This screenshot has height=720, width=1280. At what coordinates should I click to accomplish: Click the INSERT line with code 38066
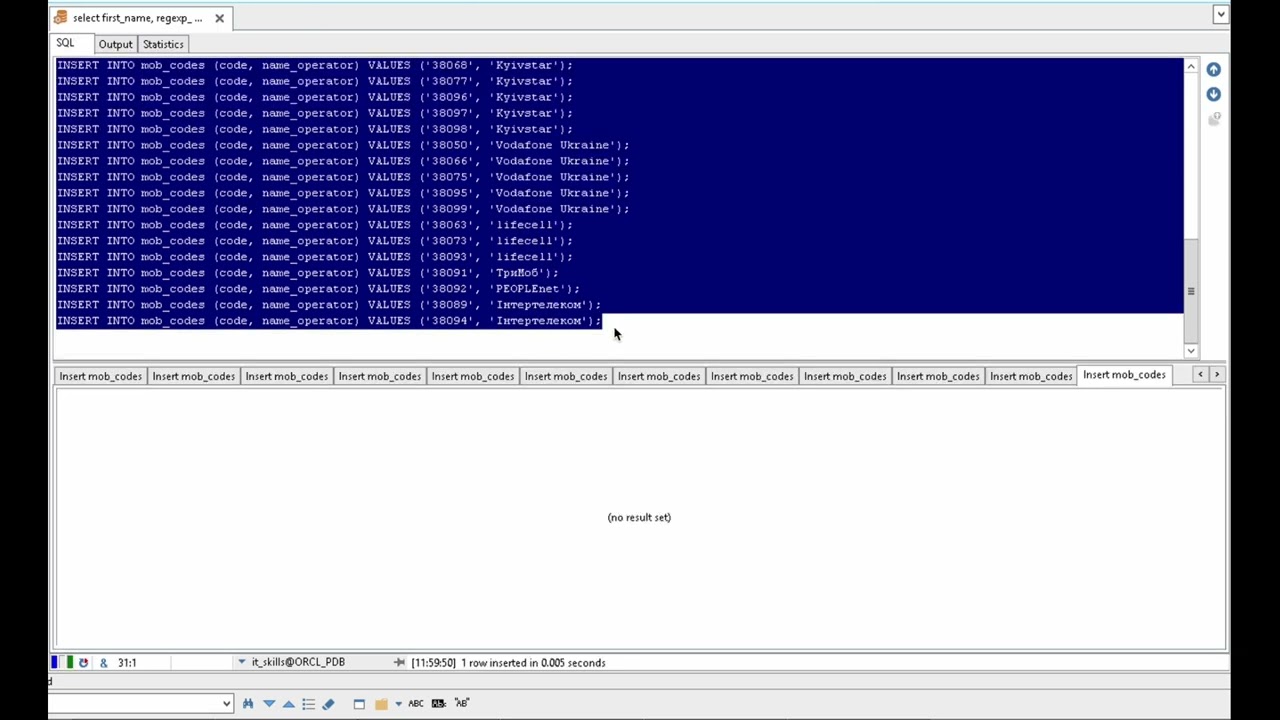[x=343, y=161]
